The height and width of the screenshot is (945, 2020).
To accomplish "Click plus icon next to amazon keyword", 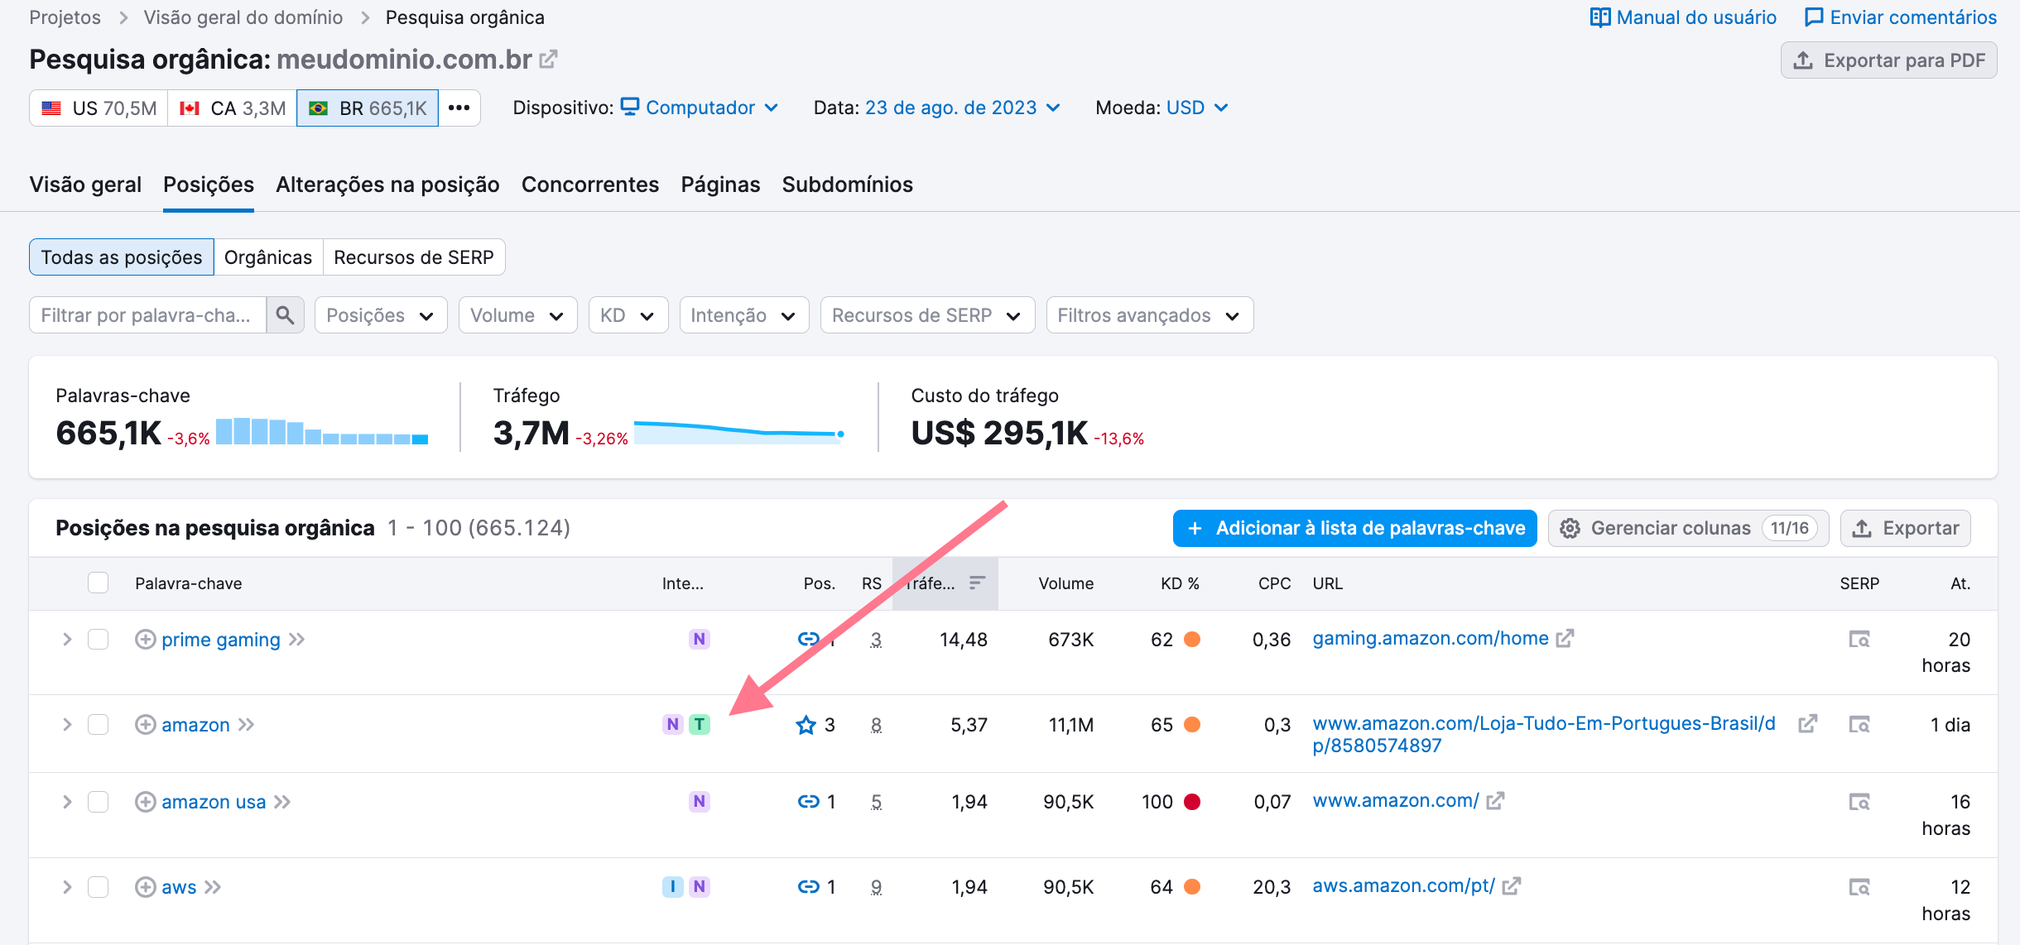I will tap(145, 724).
